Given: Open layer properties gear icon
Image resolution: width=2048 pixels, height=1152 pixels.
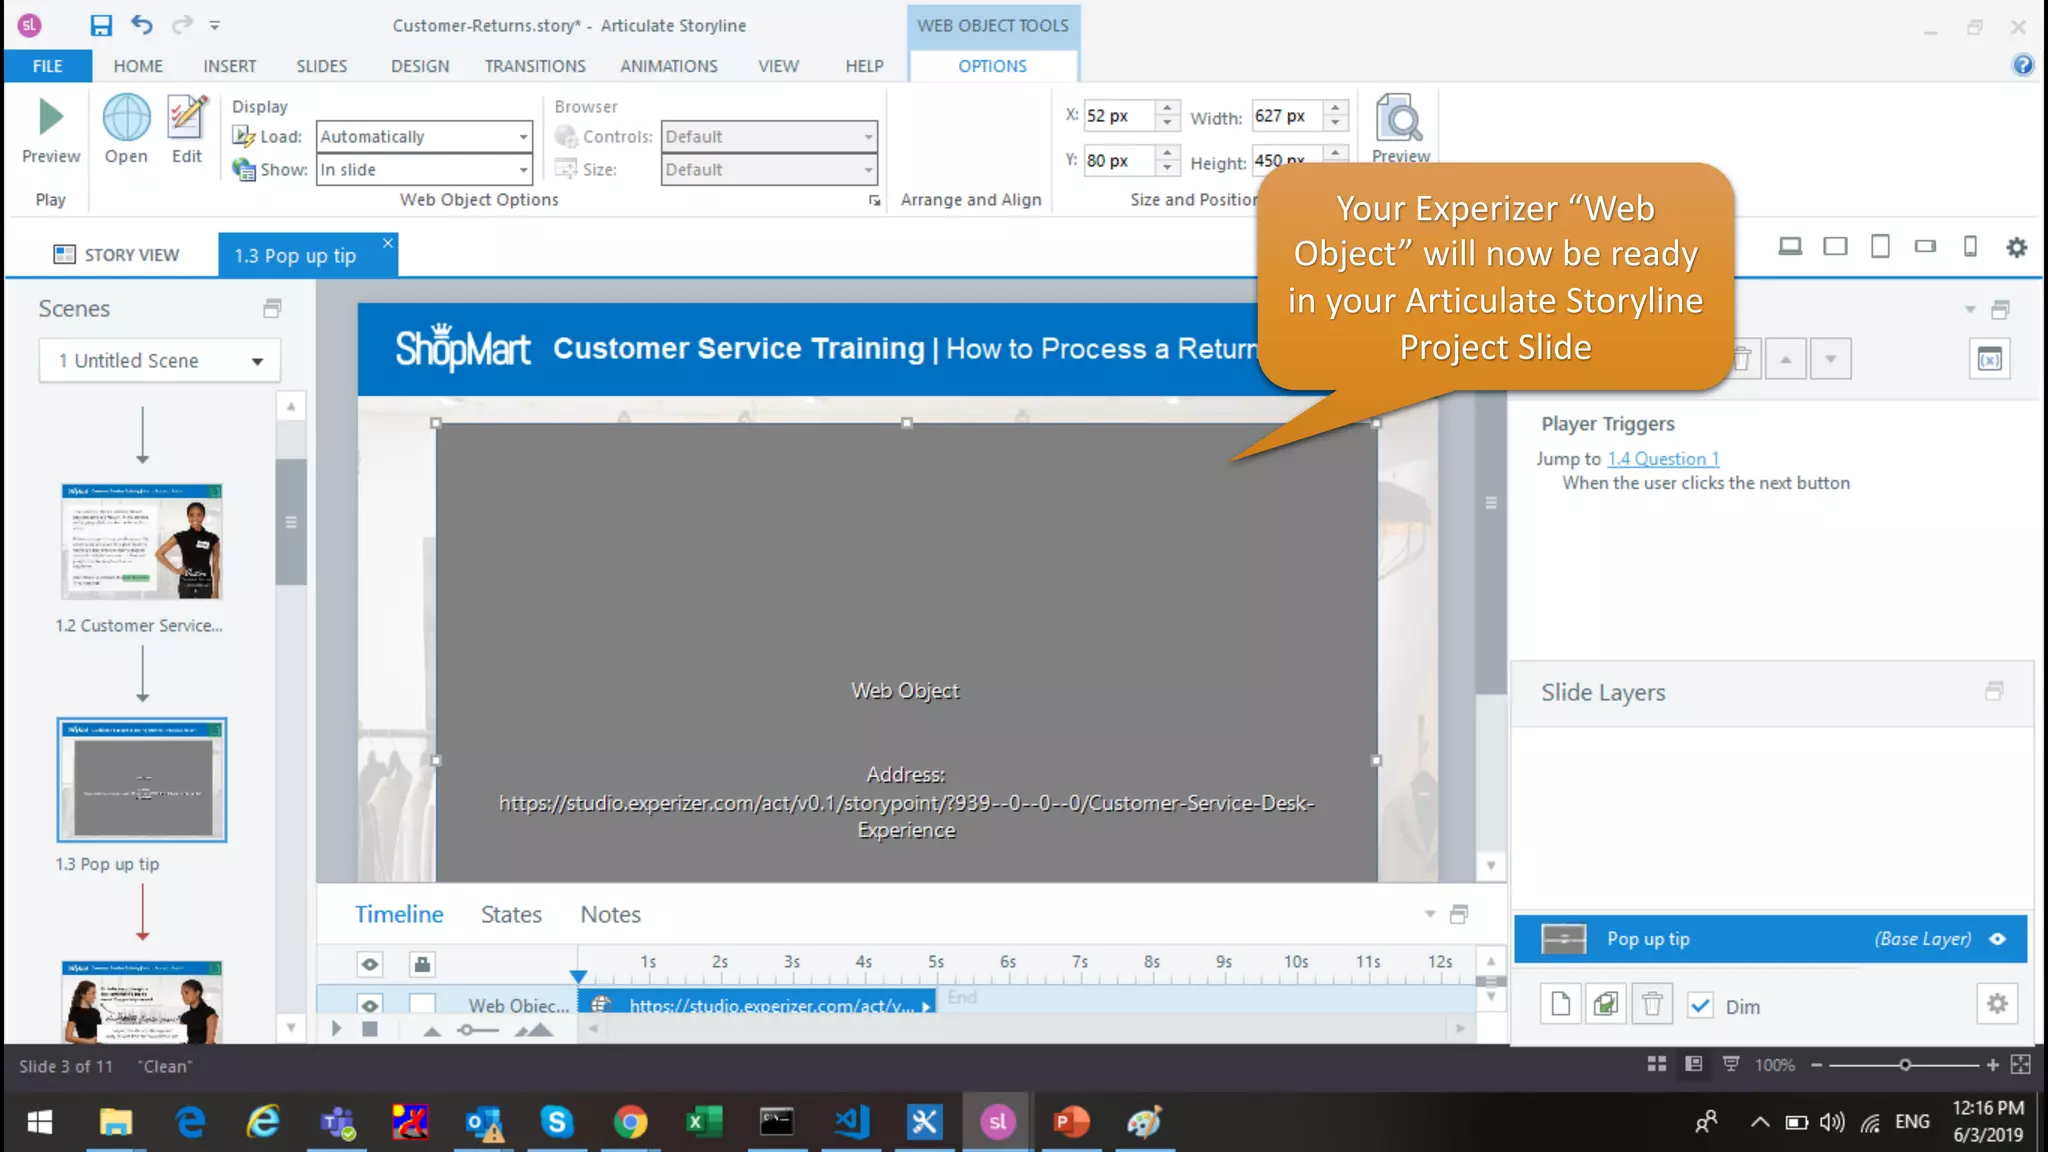Looking at the screenshot, I should click(1997, 1004).
